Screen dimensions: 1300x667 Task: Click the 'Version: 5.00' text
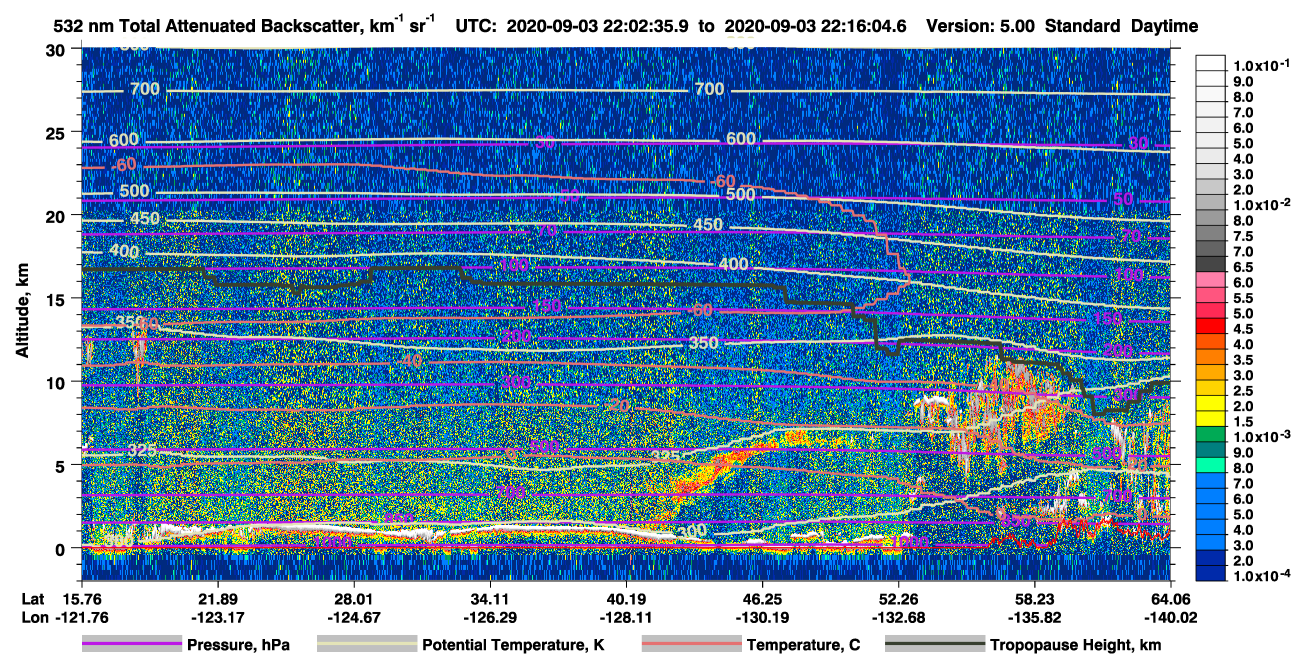(x=982, y=26)
